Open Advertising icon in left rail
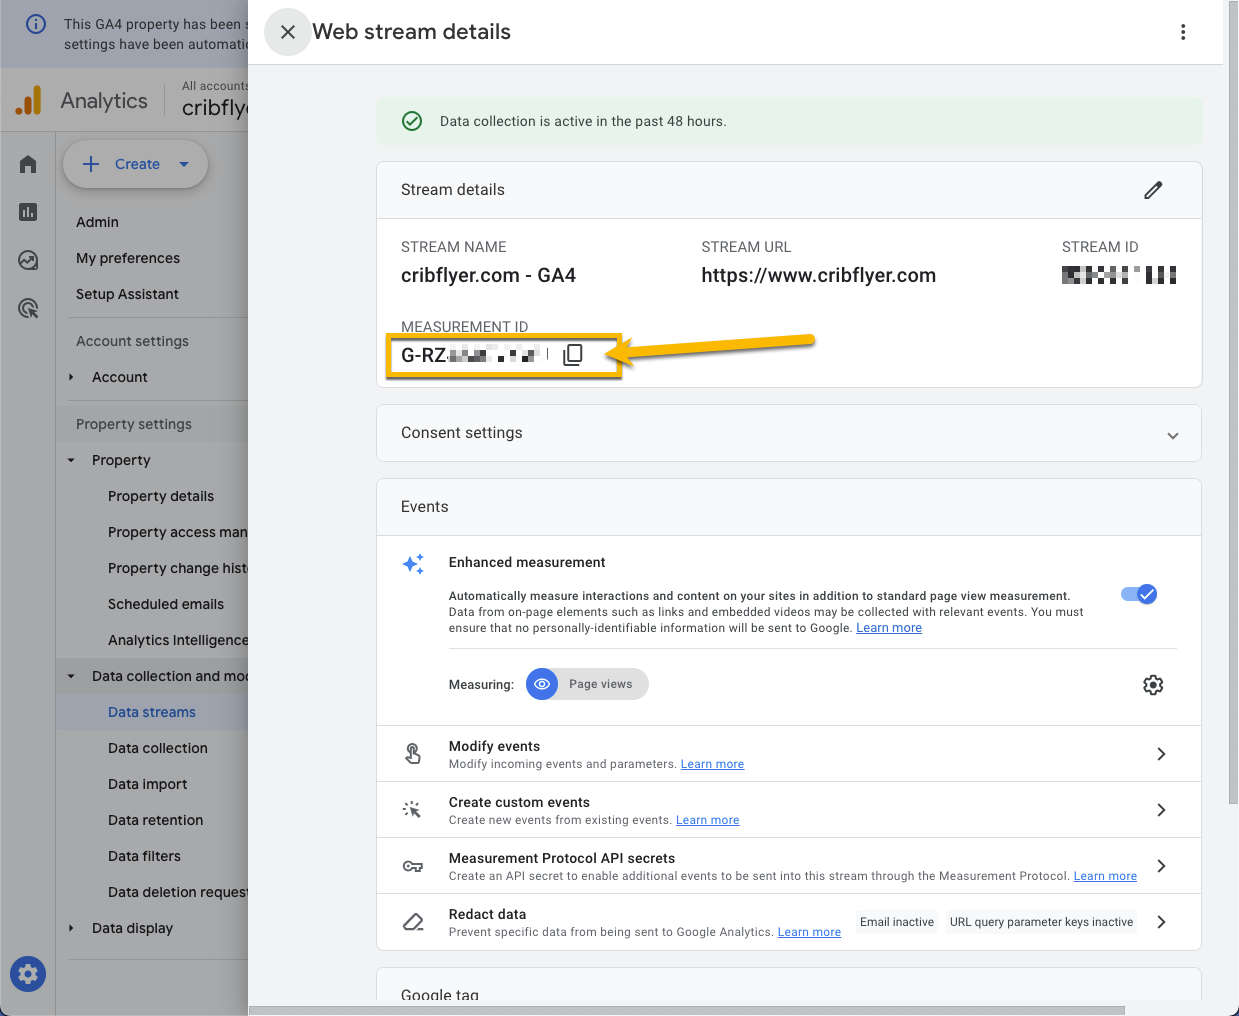Image resolution: width=1239 pixels, height=1016 pixels. click(x=28, y=308)
